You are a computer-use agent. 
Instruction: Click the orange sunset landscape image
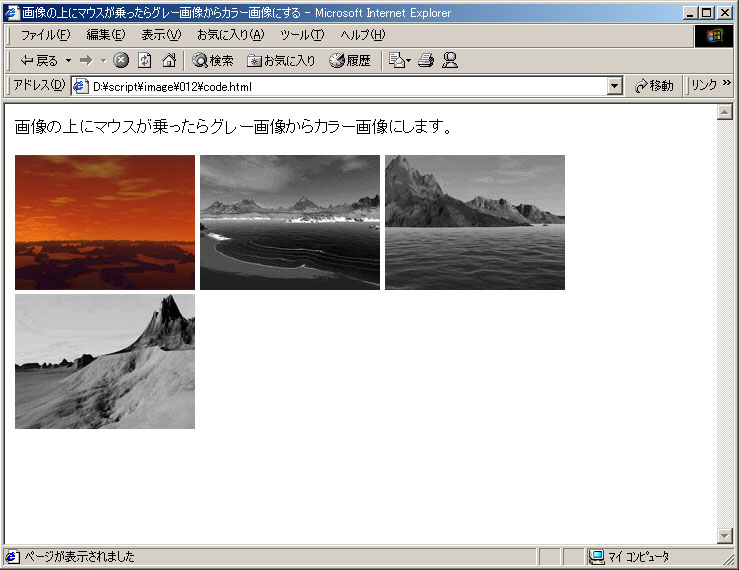click(105, 222)
